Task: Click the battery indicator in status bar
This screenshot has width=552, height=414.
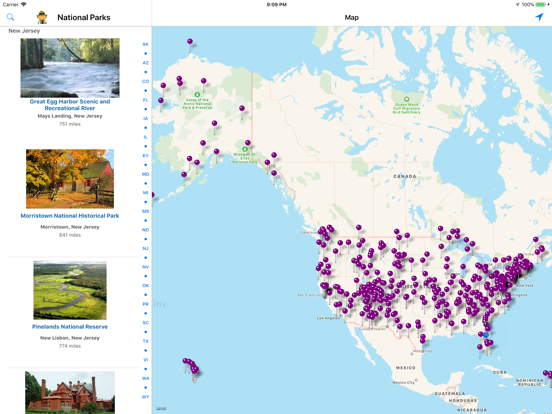Action: [x=540, y=5]
